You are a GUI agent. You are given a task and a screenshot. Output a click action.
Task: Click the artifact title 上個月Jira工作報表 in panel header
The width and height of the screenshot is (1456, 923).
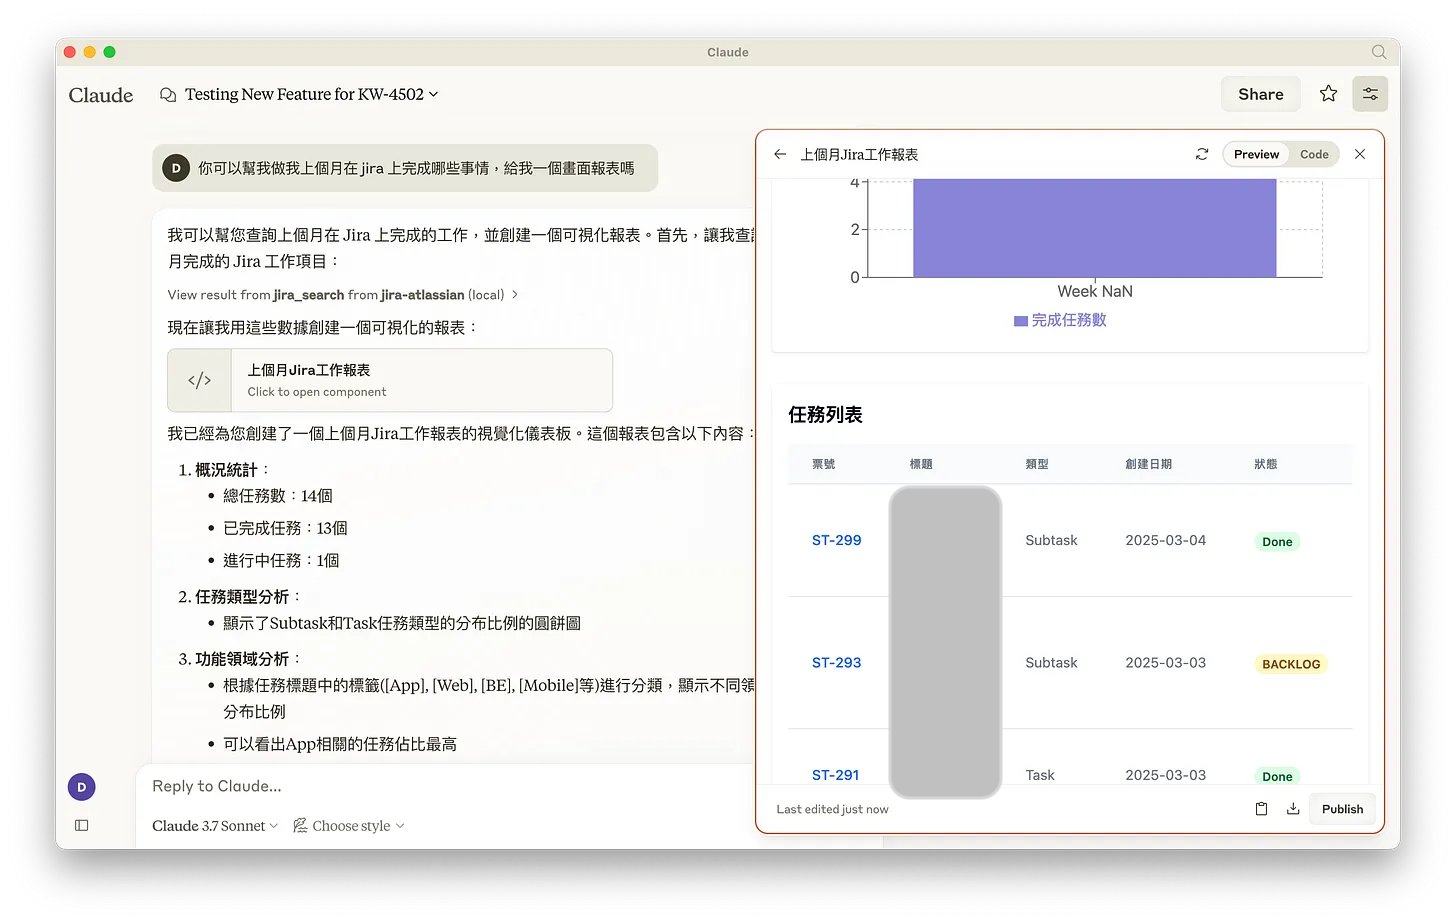(859, 154)
